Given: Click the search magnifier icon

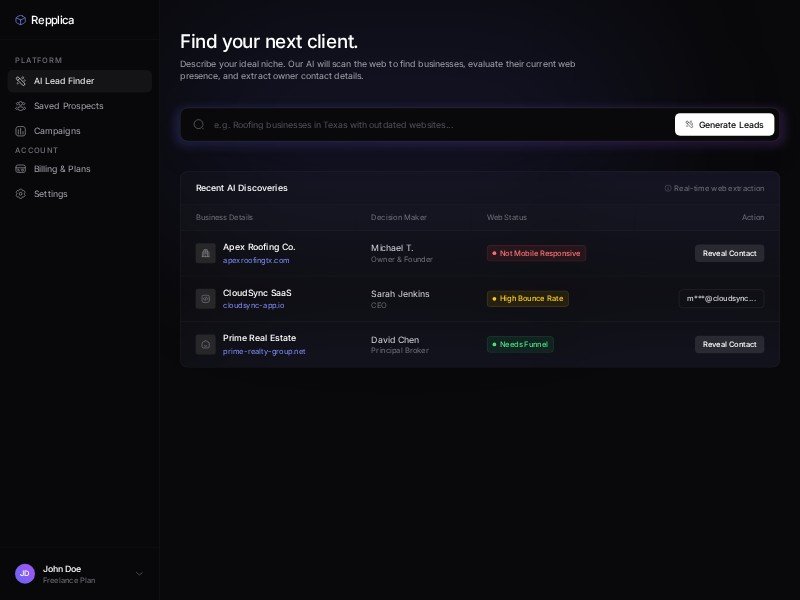Looking at the screenshot, I should 199,125.
